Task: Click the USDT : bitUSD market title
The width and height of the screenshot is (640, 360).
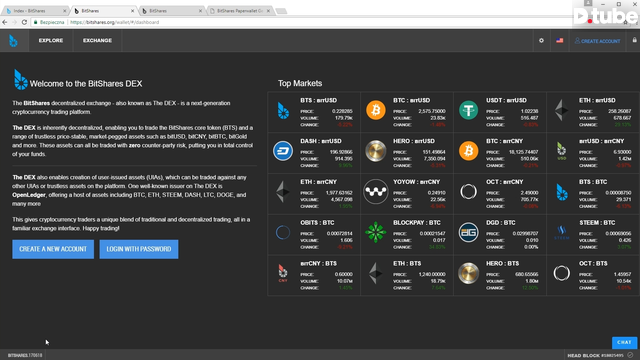Action: (x=506, y=100)
